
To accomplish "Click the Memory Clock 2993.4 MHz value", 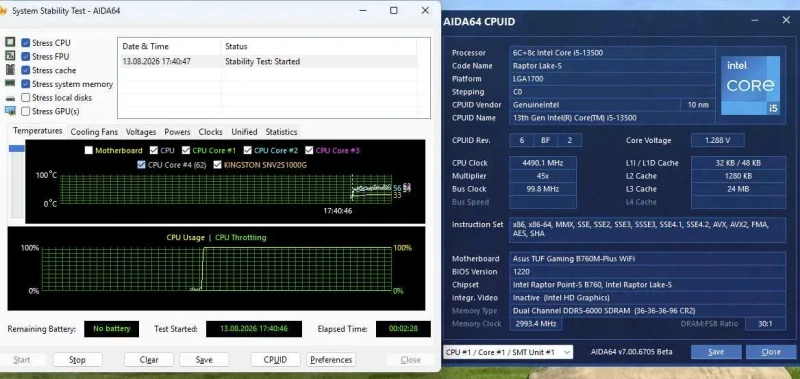I will pyautogui.click(x=535, y=324).
